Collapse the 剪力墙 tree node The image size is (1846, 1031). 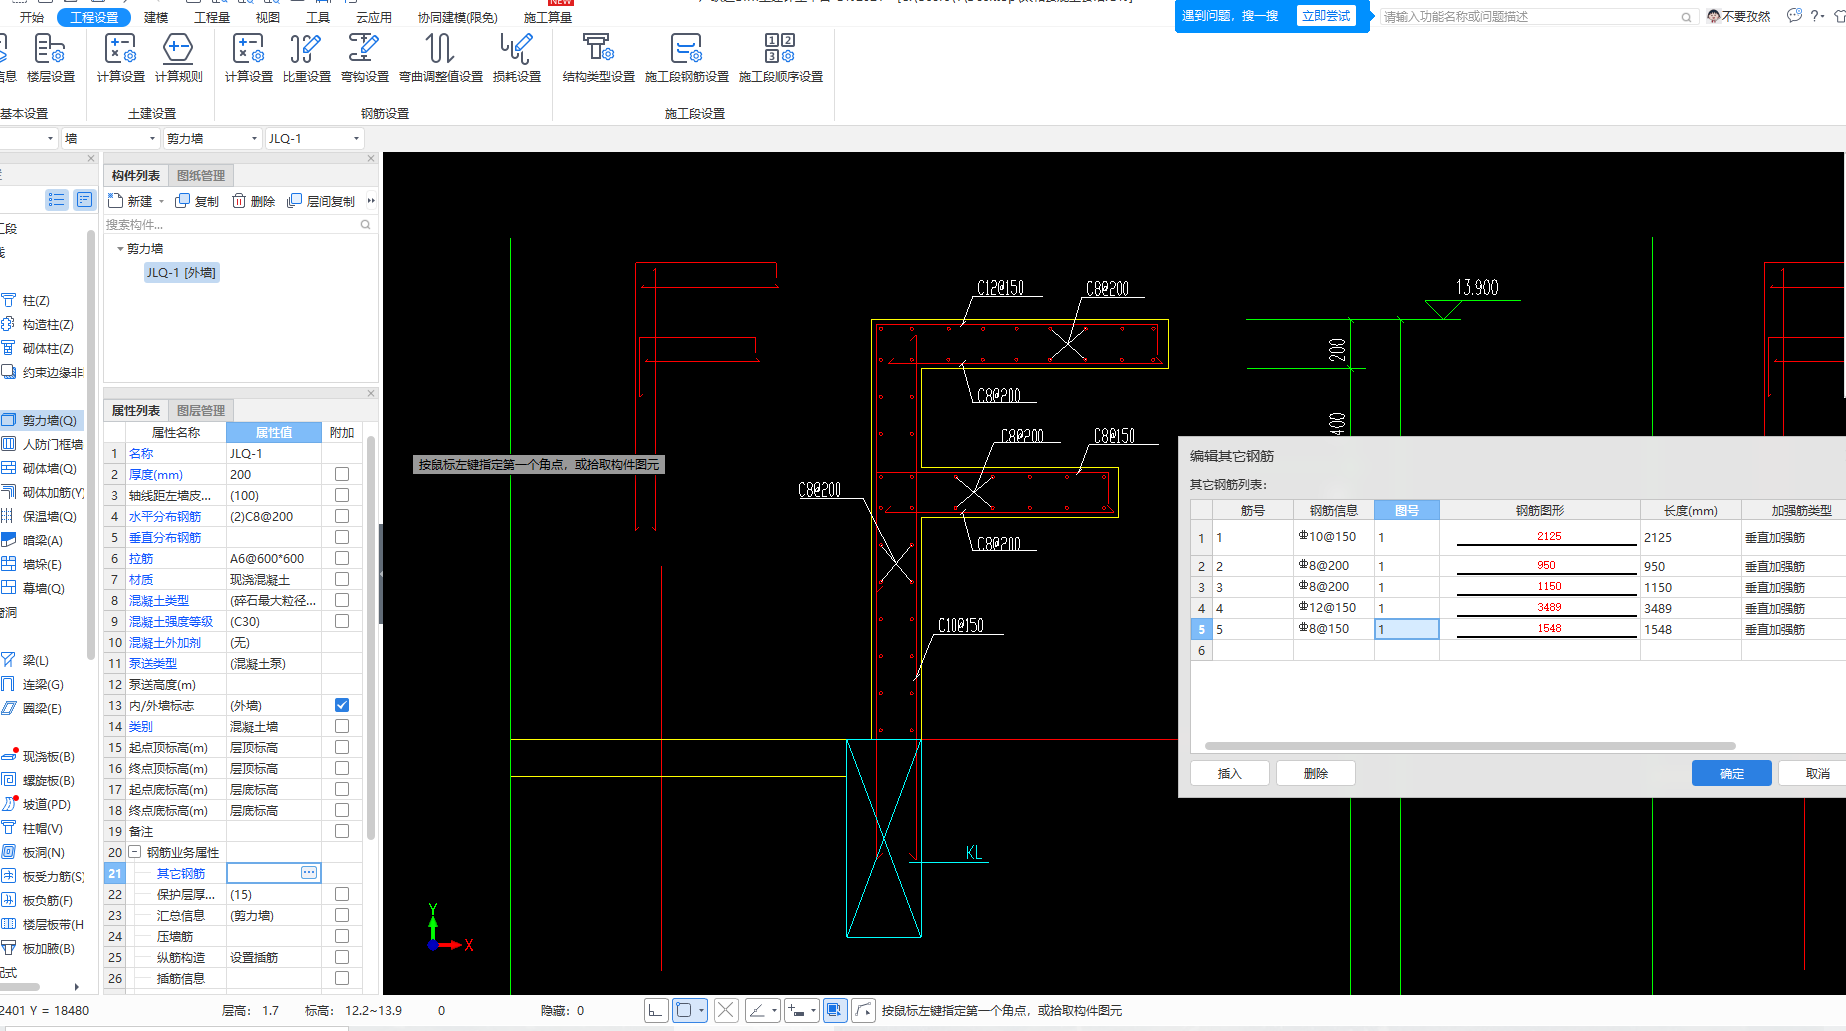(x=120, y=249)
